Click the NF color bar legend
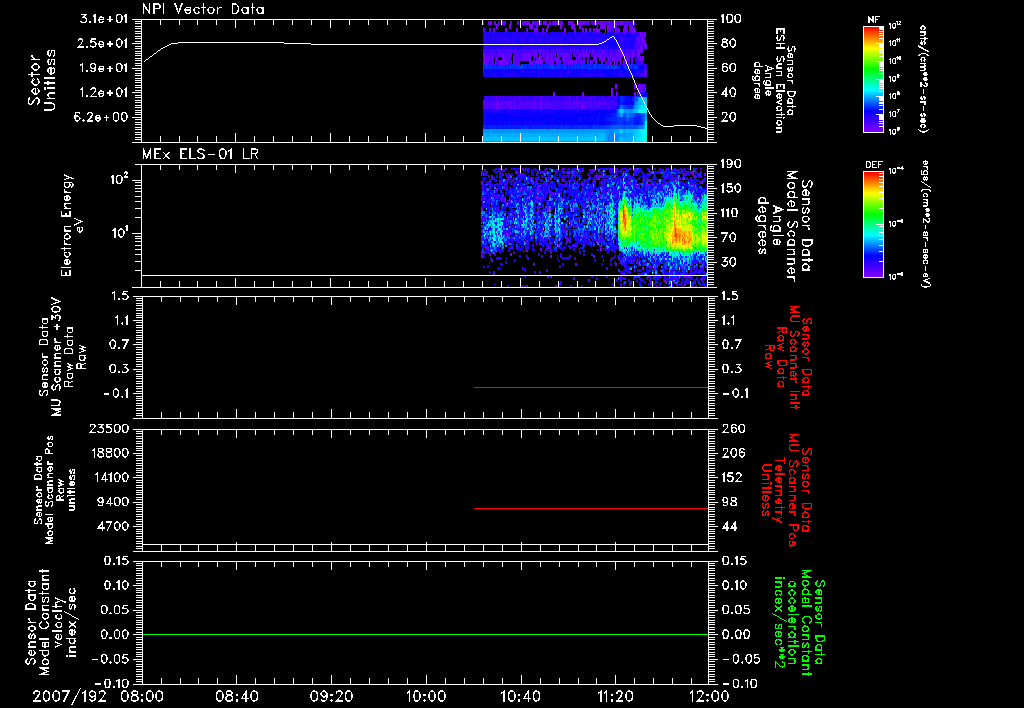The width and height of the screenshot is (1024, 708). point(873,78)
